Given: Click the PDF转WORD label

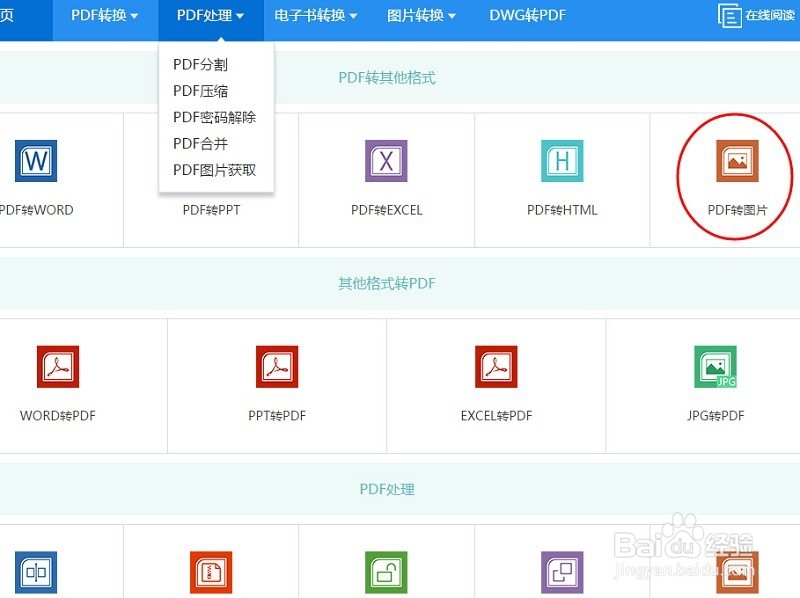Looking at the screenshot, I should pos(36,210).
